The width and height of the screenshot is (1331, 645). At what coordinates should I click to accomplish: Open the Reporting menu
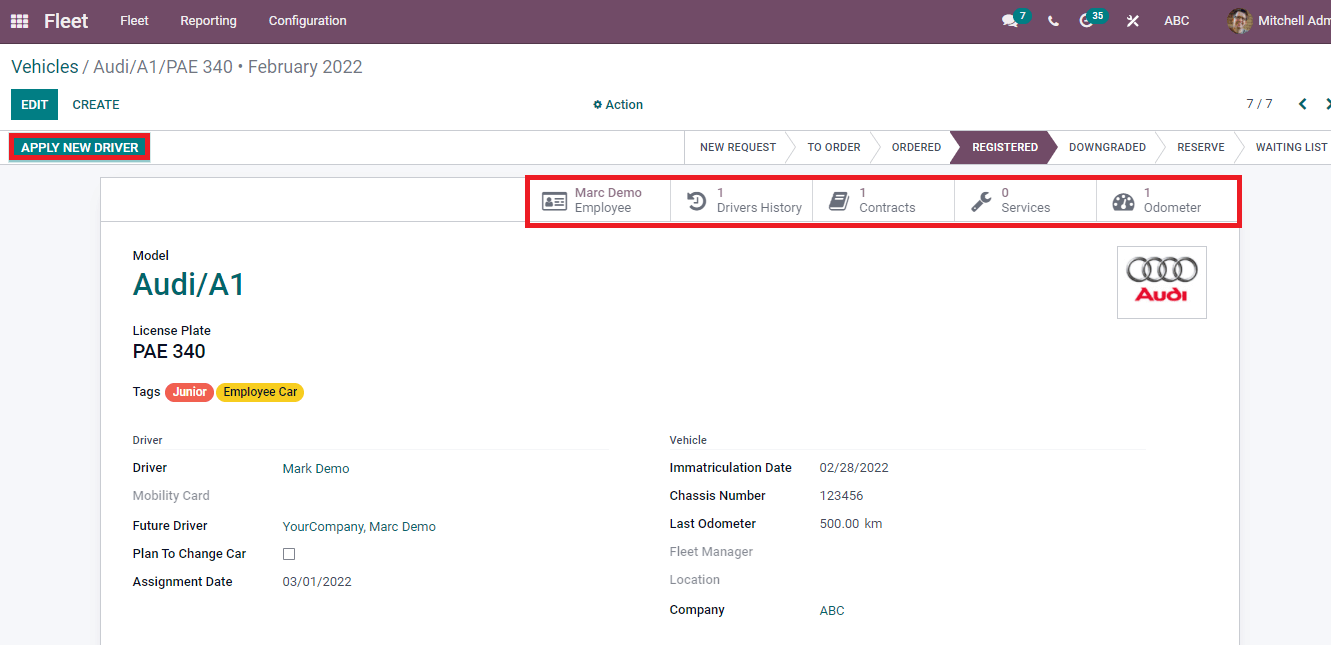coord(208,21)
